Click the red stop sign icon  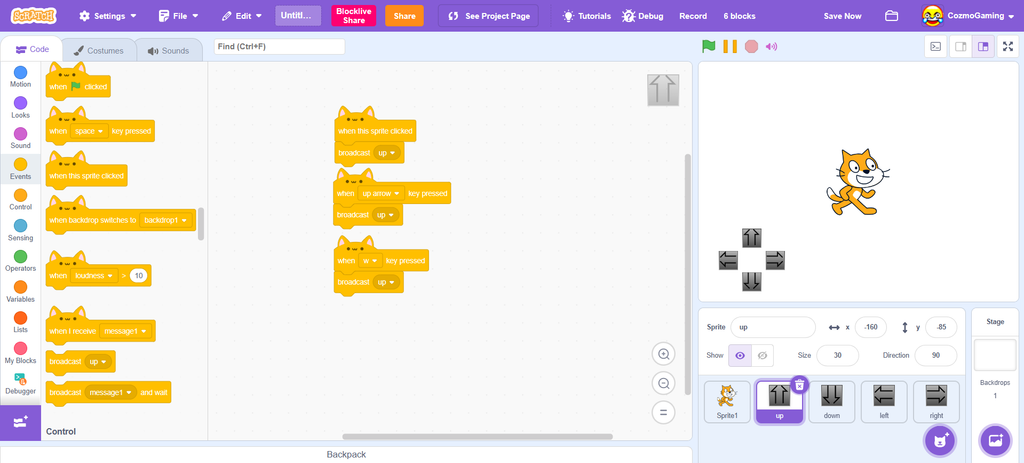point(752,46)
